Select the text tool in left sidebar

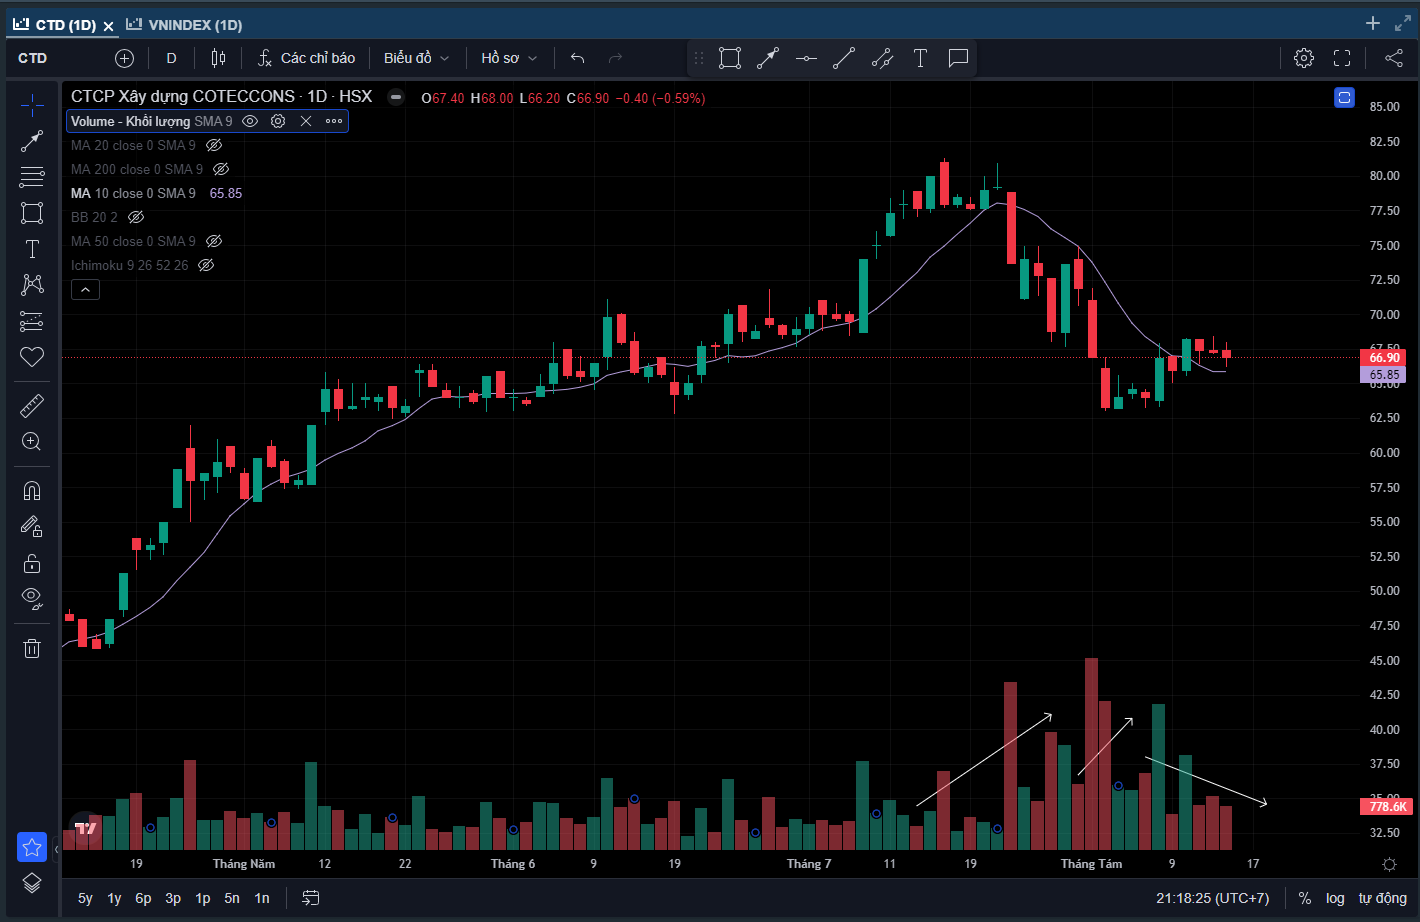(32, 249)
